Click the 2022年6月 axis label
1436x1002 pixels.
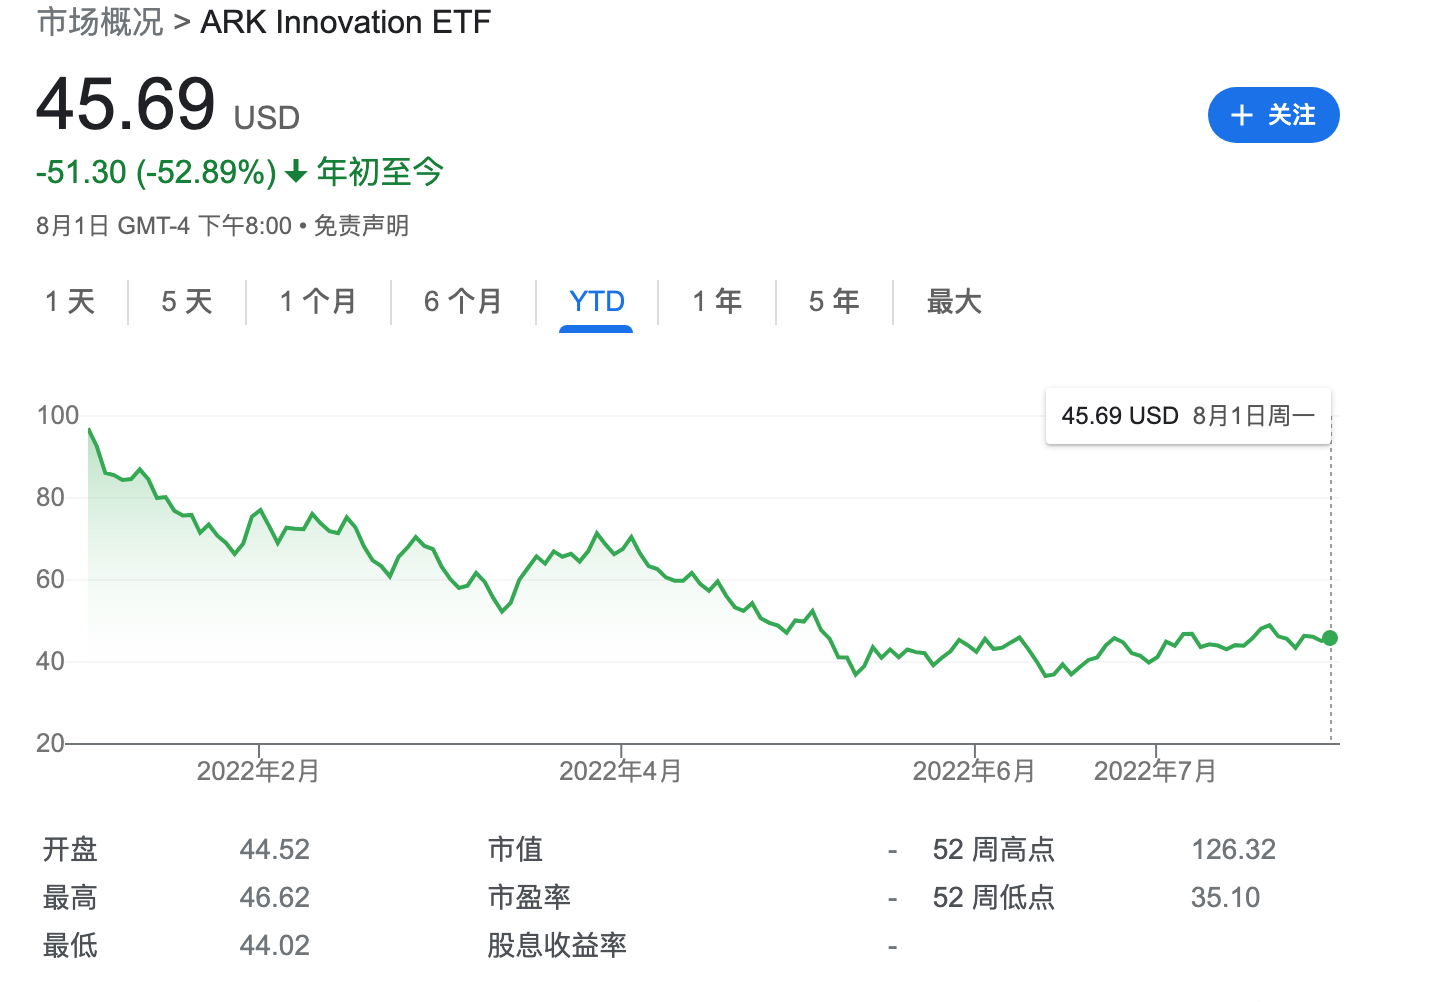click(974, 771)
